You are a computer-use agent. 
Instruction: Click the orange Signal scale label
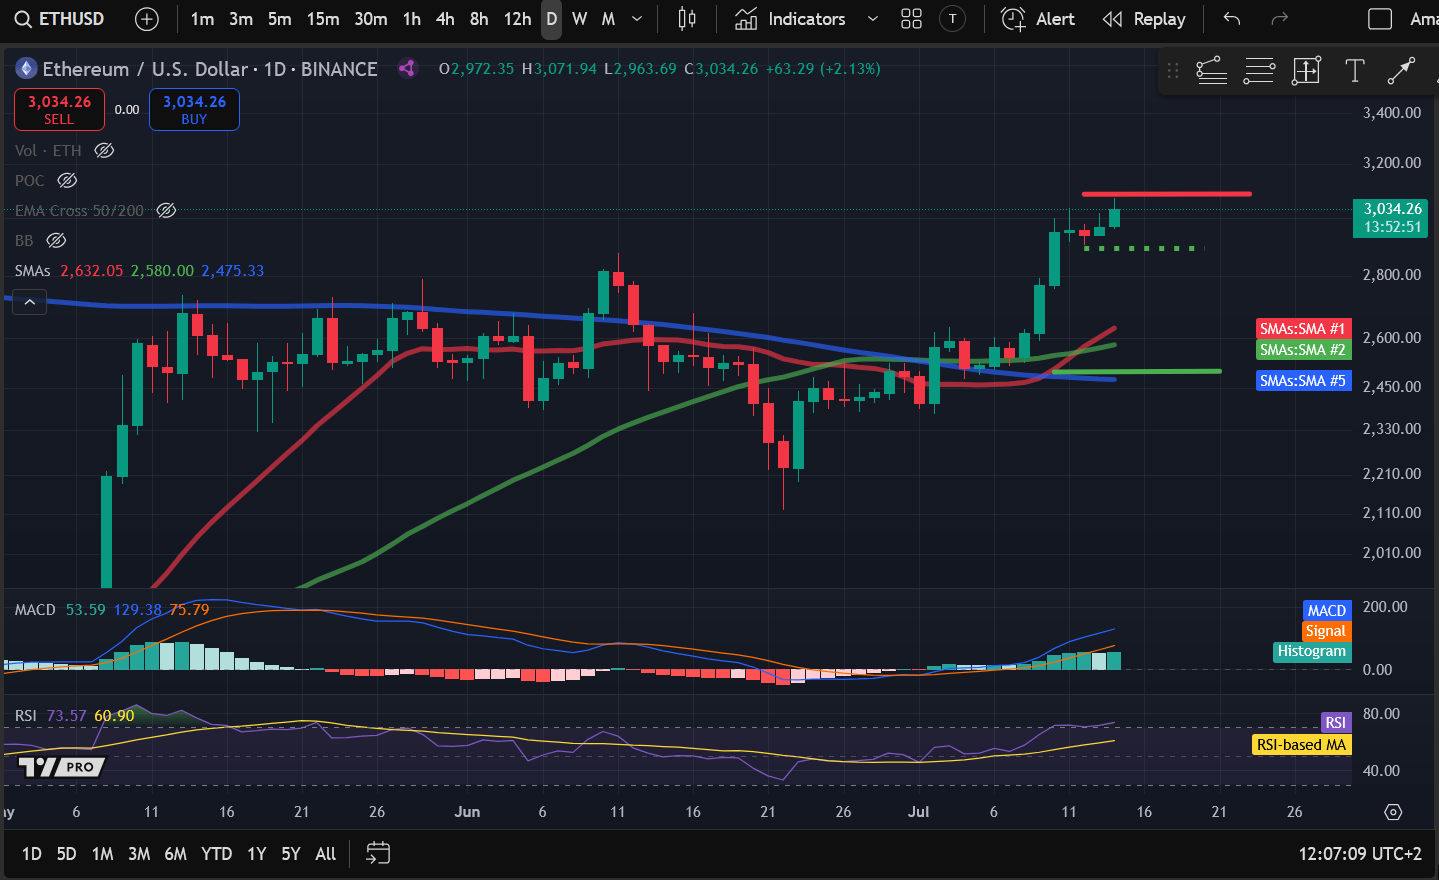click(x=1325, y=631)
